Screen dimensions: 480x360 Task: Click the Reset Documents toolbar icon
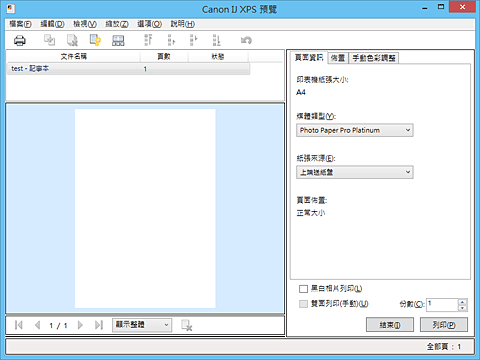coord(95,40)
